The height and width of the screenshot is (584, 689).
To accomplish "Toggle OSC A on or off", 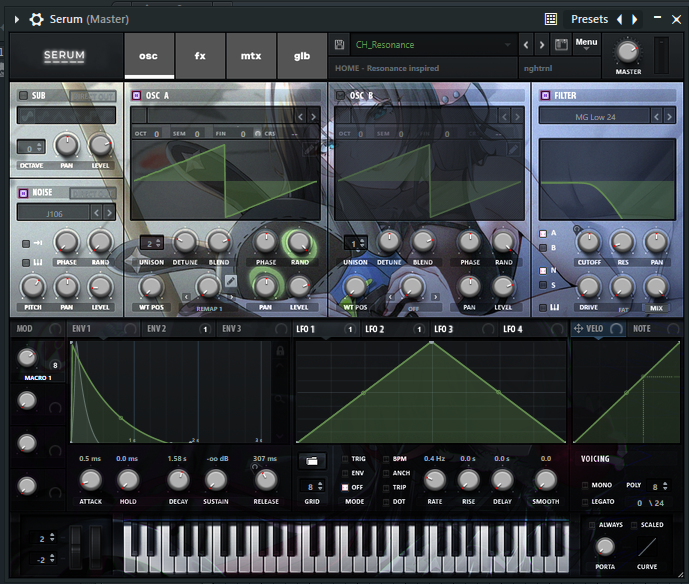I will pos(136,95).
